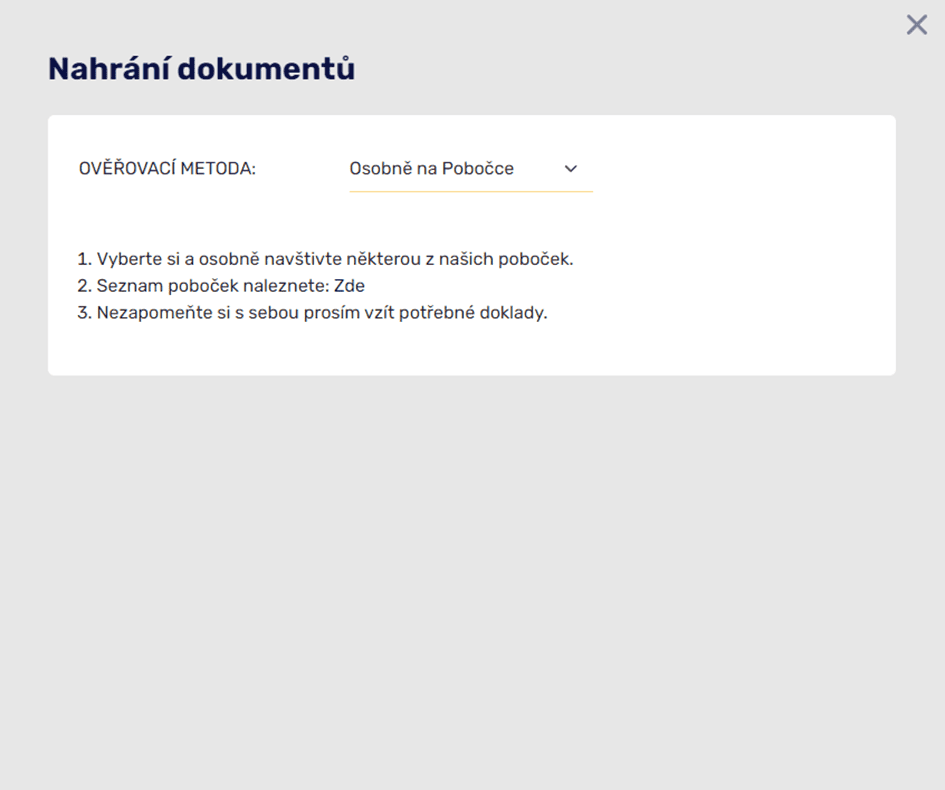The height and width of the screenshot is (790, 945).
Task: Click the 'OVĚŘOVACÍ METODA:' label
Action: [168, 168]
